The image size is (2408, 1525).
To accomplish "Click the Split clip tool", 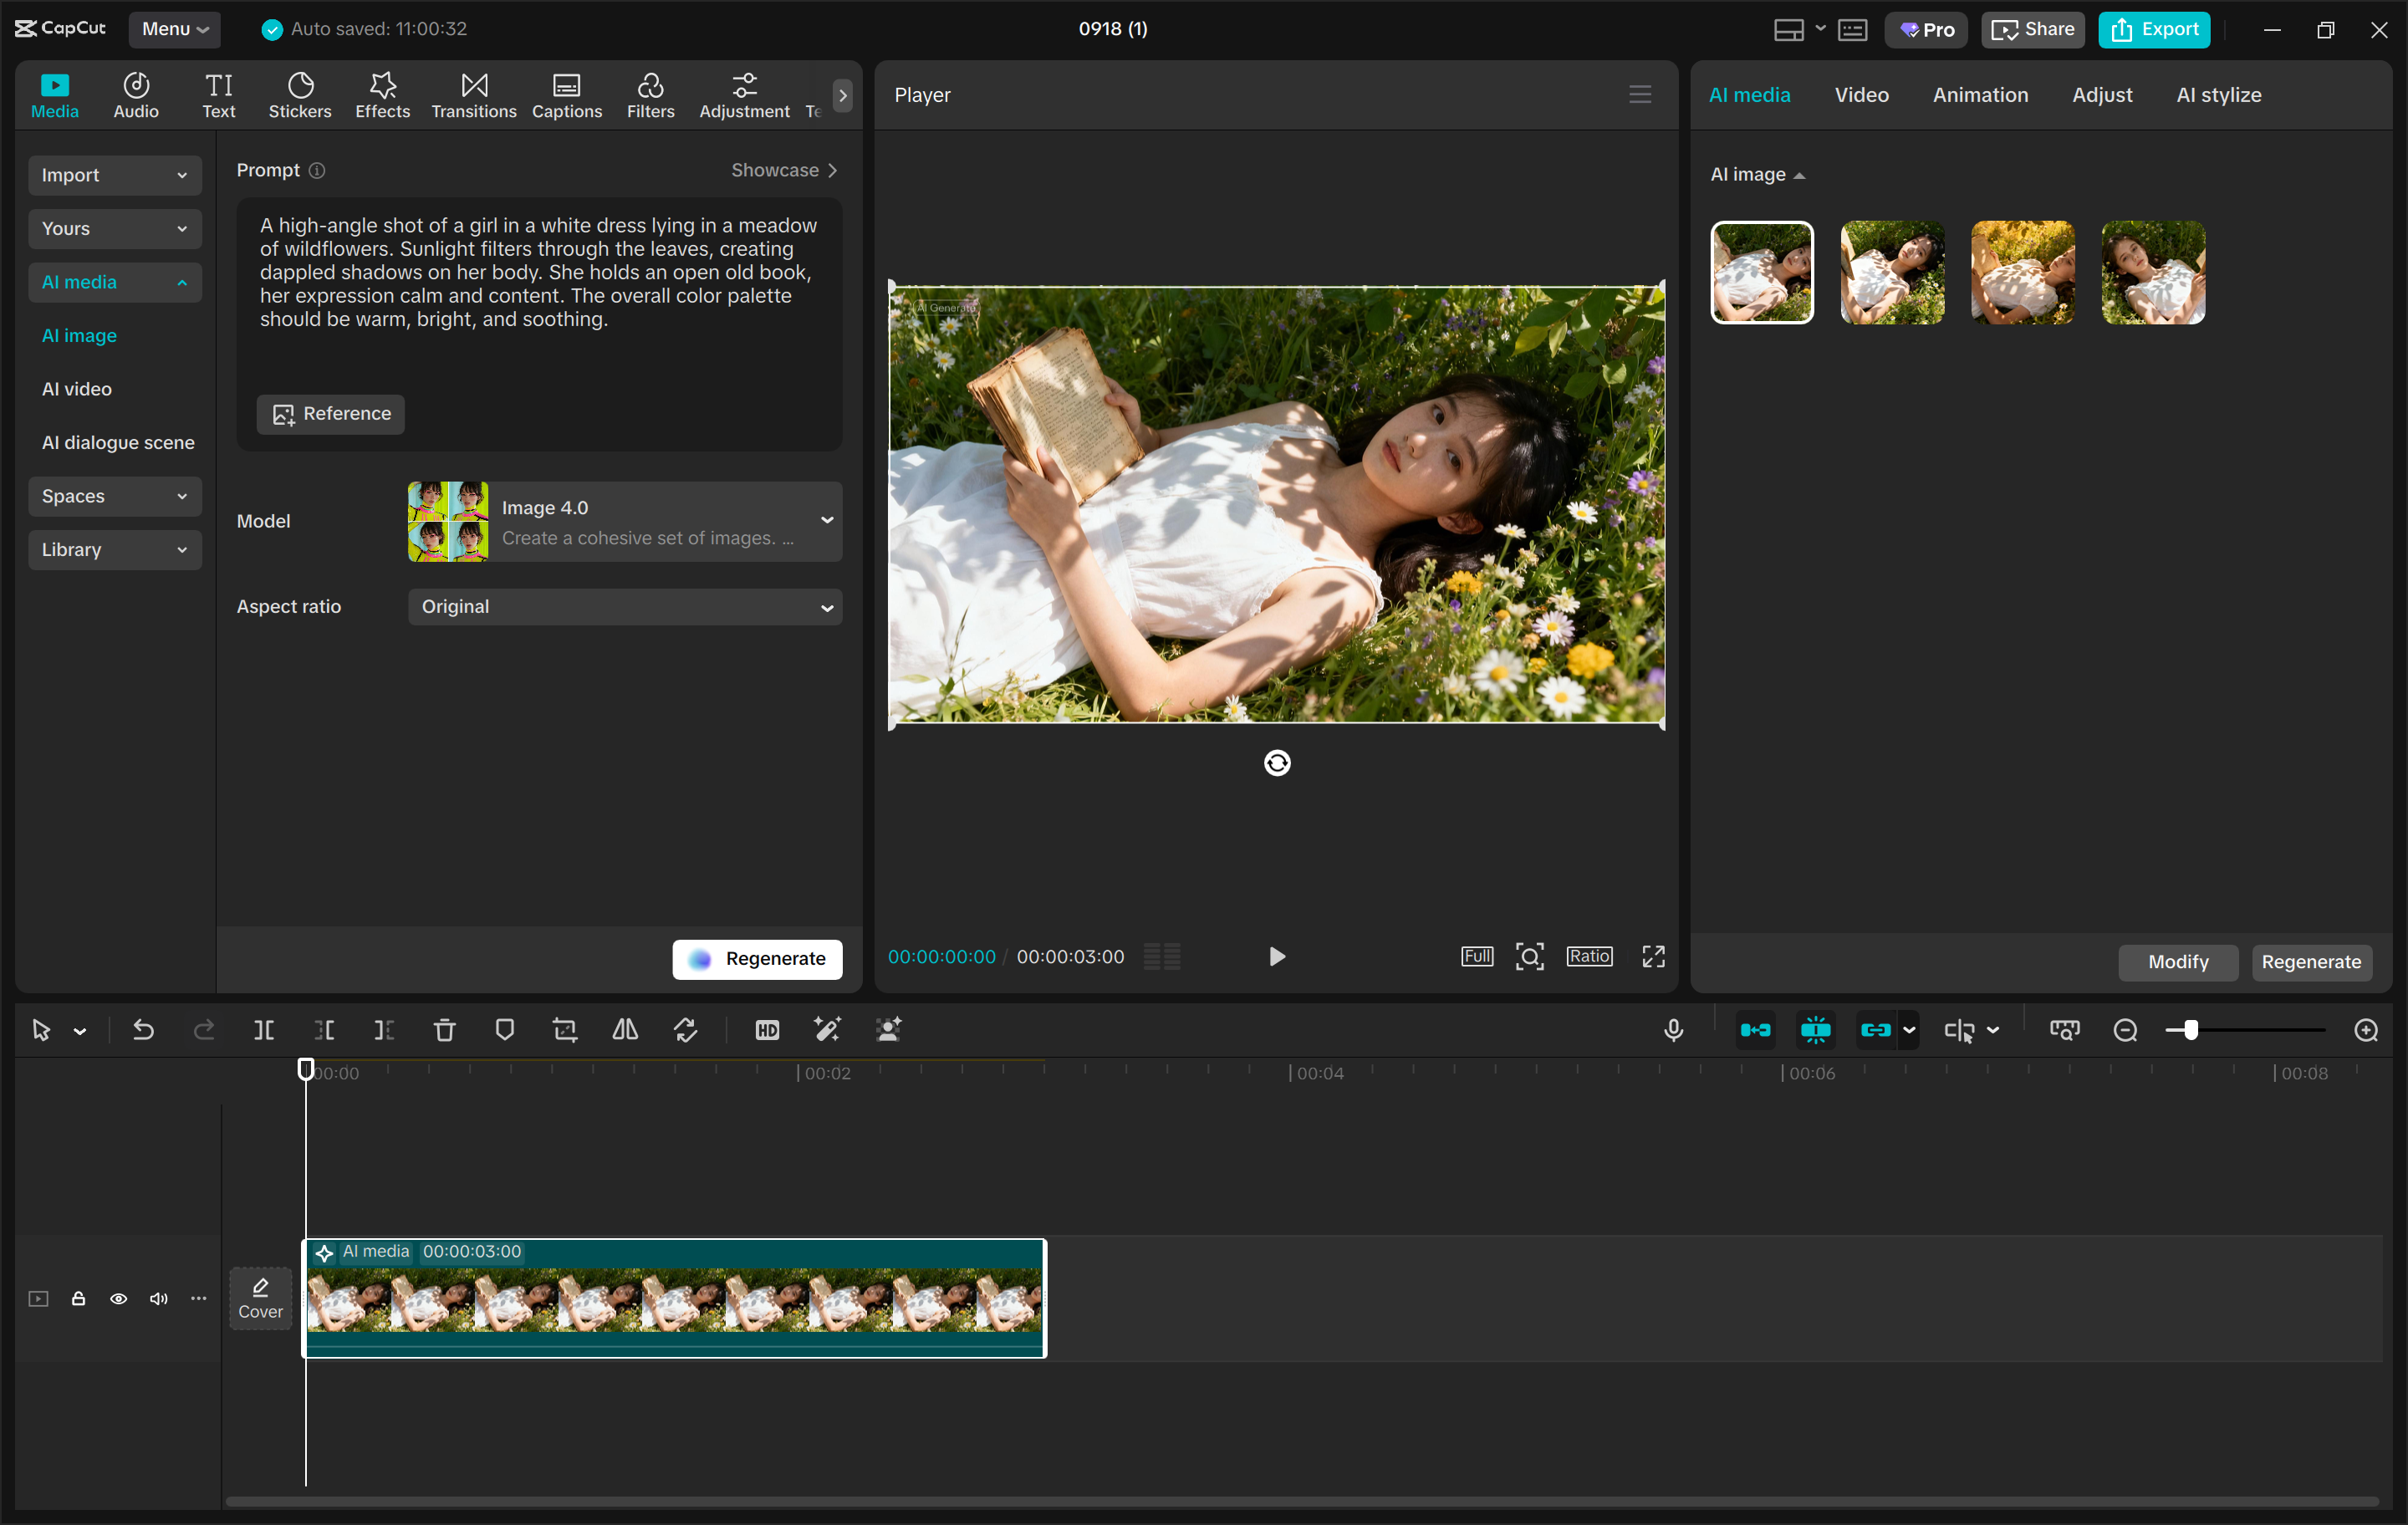I will point(264,1030).
